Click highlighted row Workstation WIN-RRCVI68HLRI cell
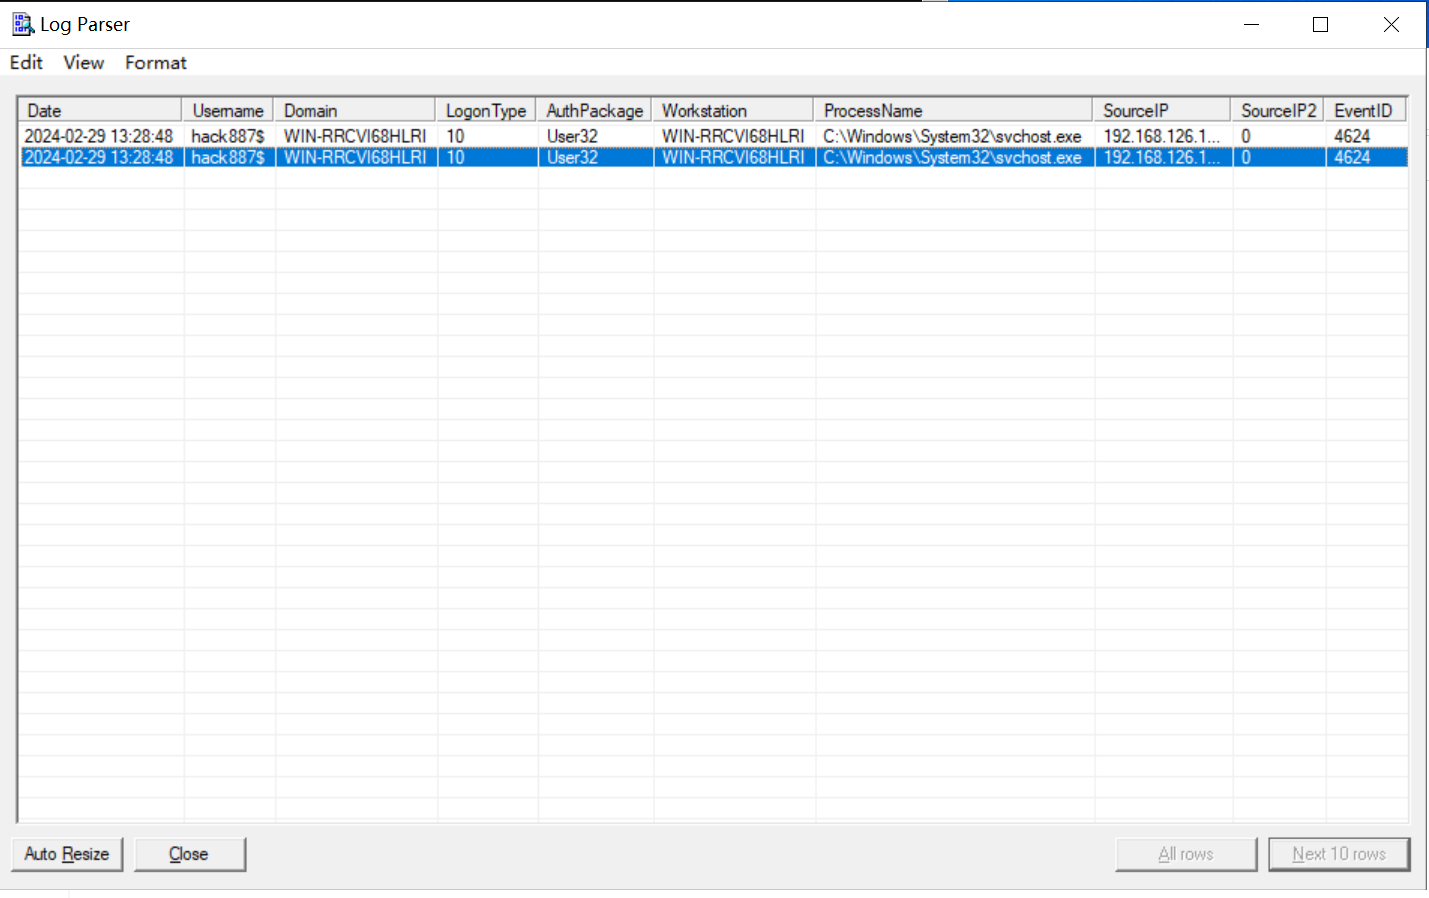1429x898 pixels. click(733, 157)
